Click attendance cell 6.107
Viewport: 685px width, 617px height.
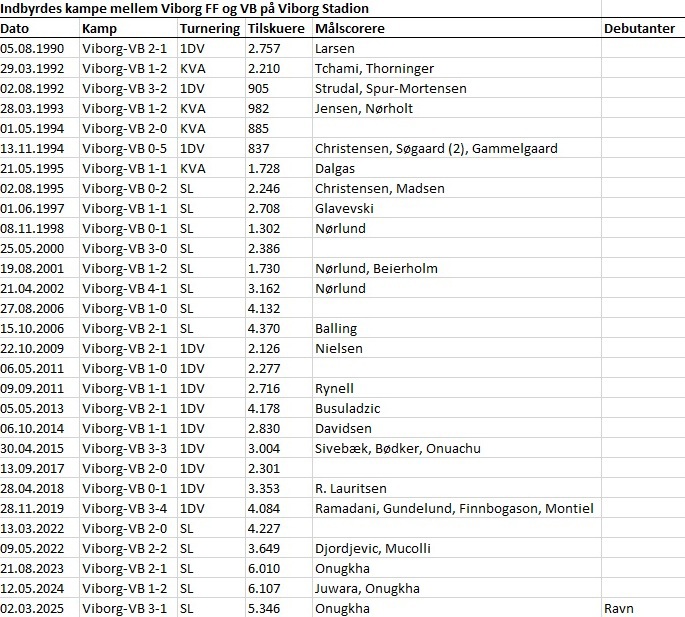click(264, 588)
